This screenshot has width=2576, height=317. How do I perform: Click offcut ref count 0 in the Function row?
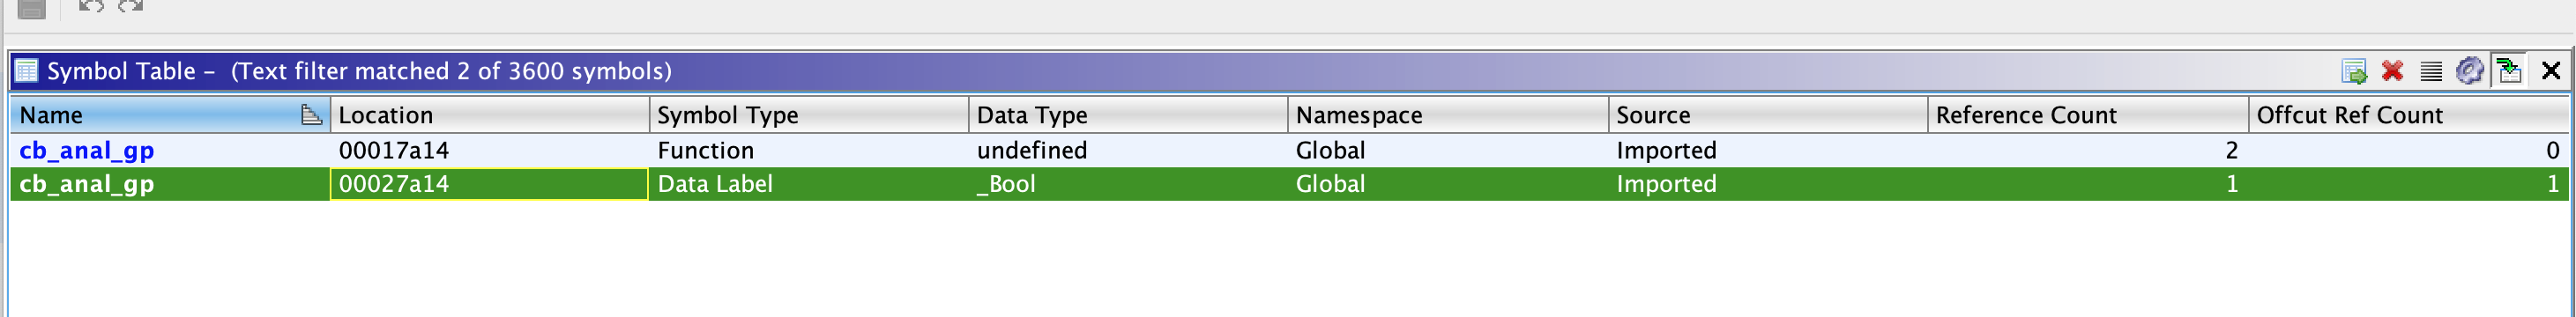coord(2409,150)
